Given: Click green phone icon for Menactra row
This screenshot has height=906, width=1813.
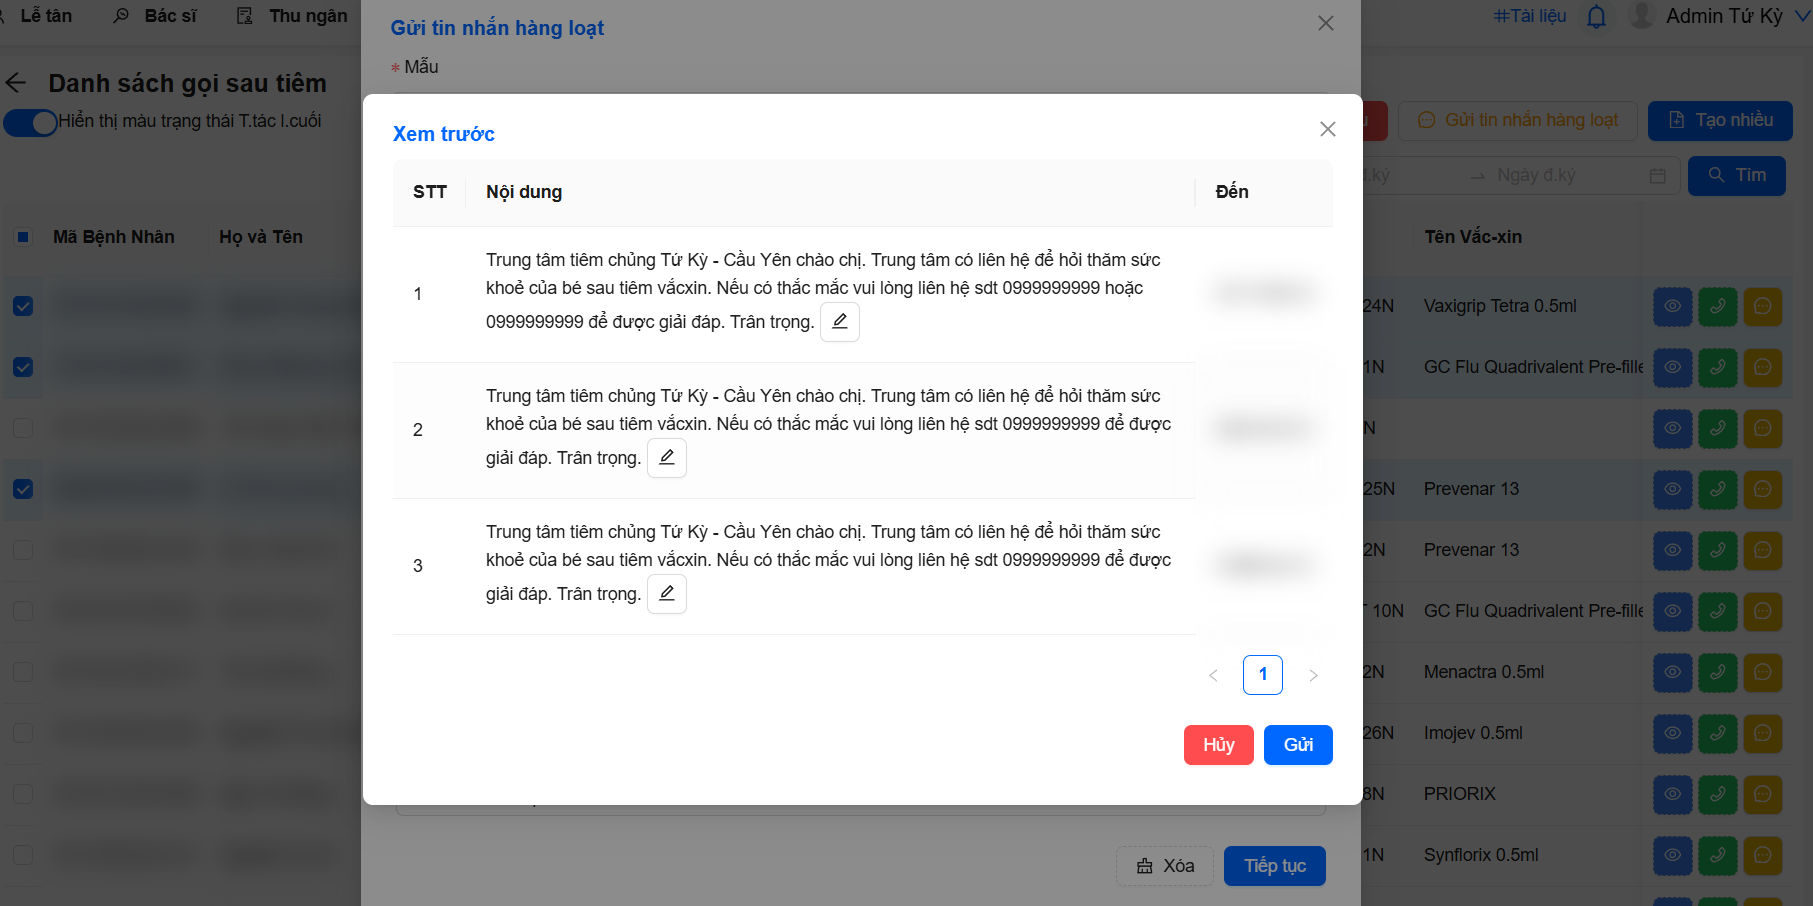Looking at the screenshot, I should (1717, 673).
